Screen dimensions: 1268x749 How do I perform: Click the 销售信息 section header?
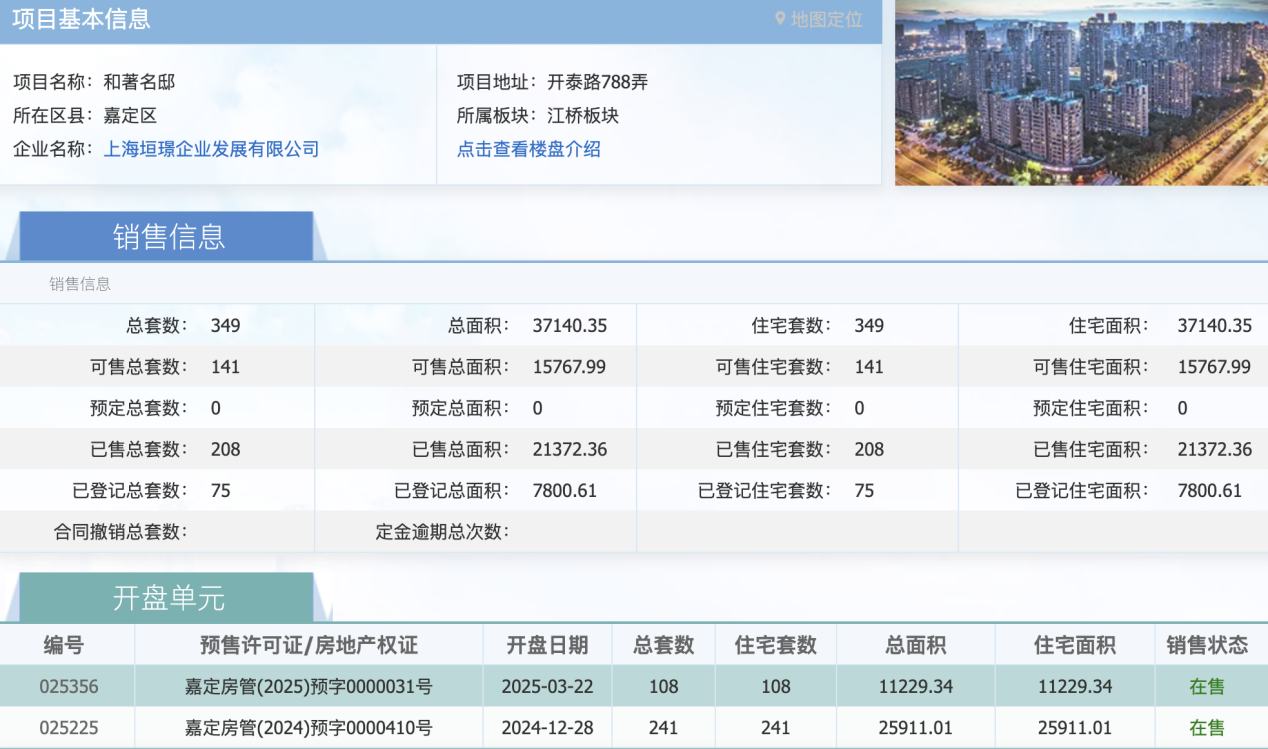click(x=170, y=236)
